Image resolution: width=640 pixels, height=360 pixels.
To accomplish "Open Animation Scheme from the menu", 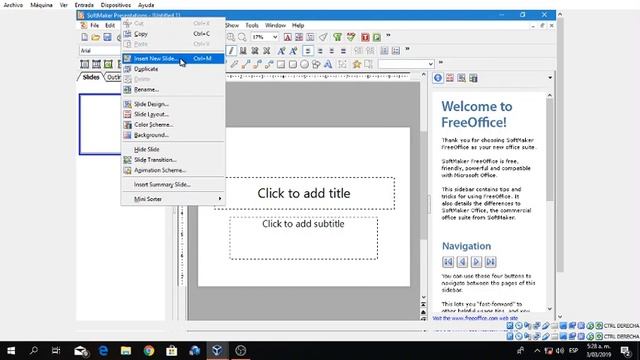I will pyautogui.click(x=173, y=170).
